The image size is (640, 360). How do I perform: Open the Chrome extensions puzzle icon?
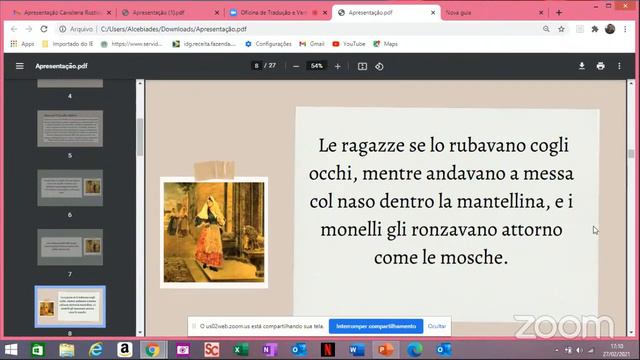tap(595, 29)
